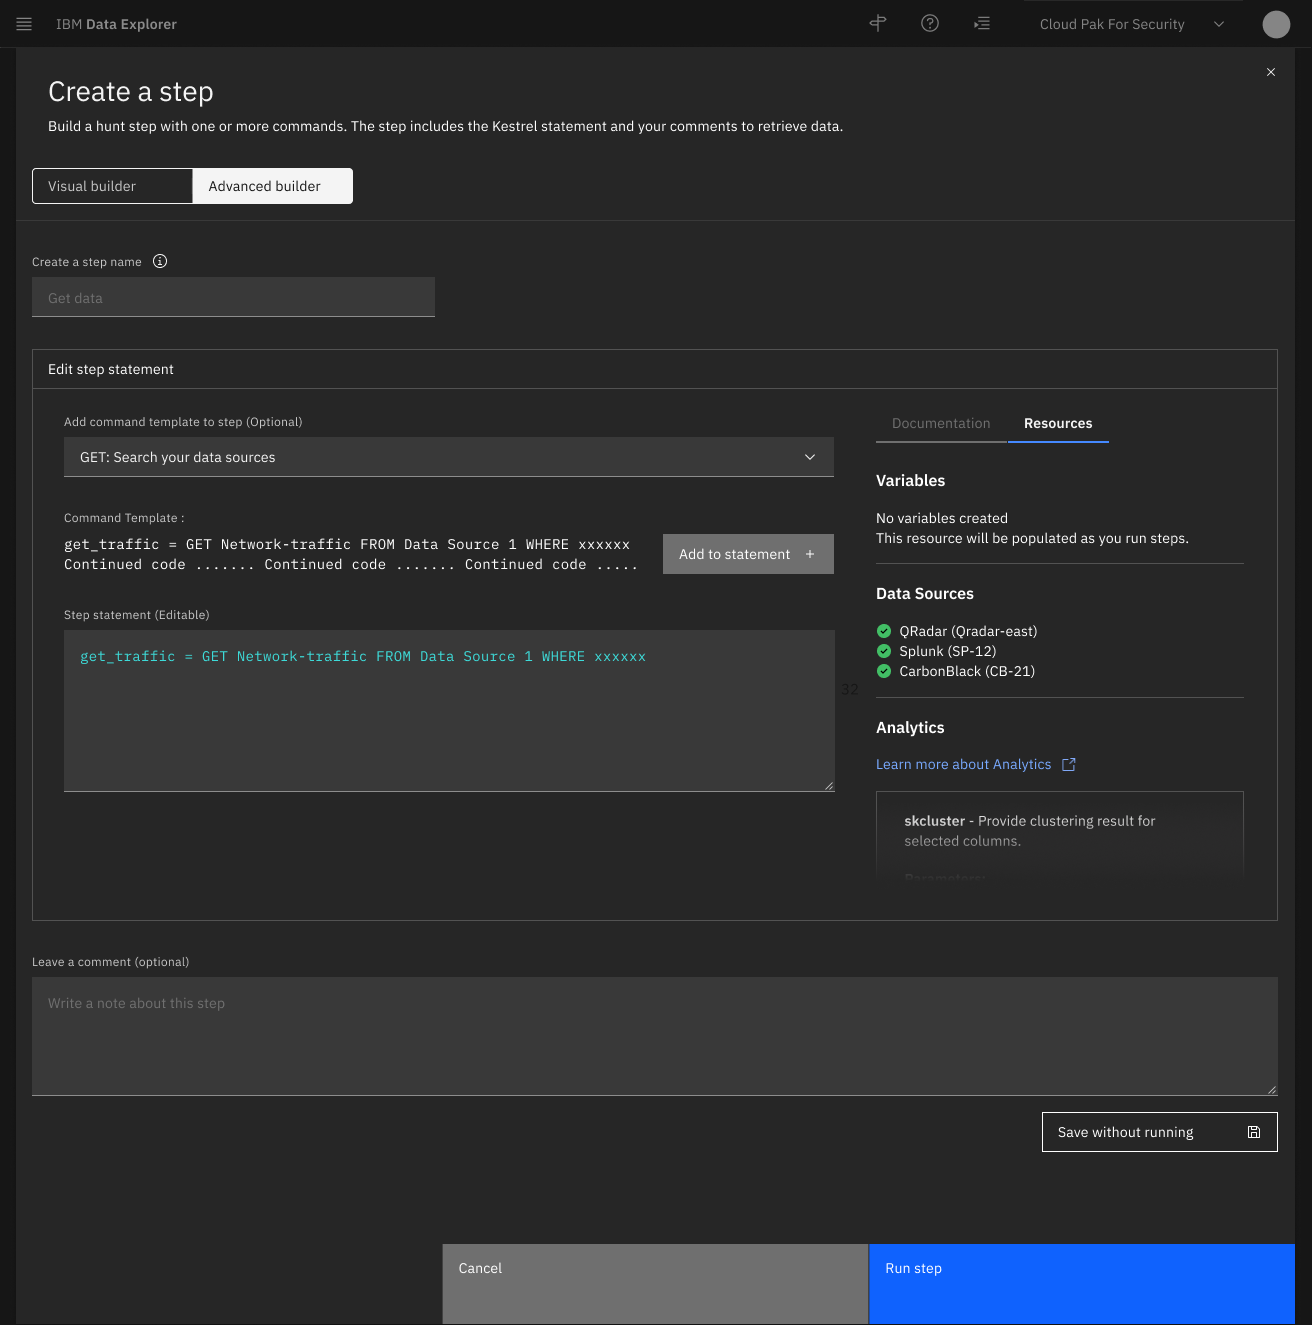Image resolution: width=1312 pixels, height=1325 pixels.
Task: Click the comment note textarea
Action: 655,1036
